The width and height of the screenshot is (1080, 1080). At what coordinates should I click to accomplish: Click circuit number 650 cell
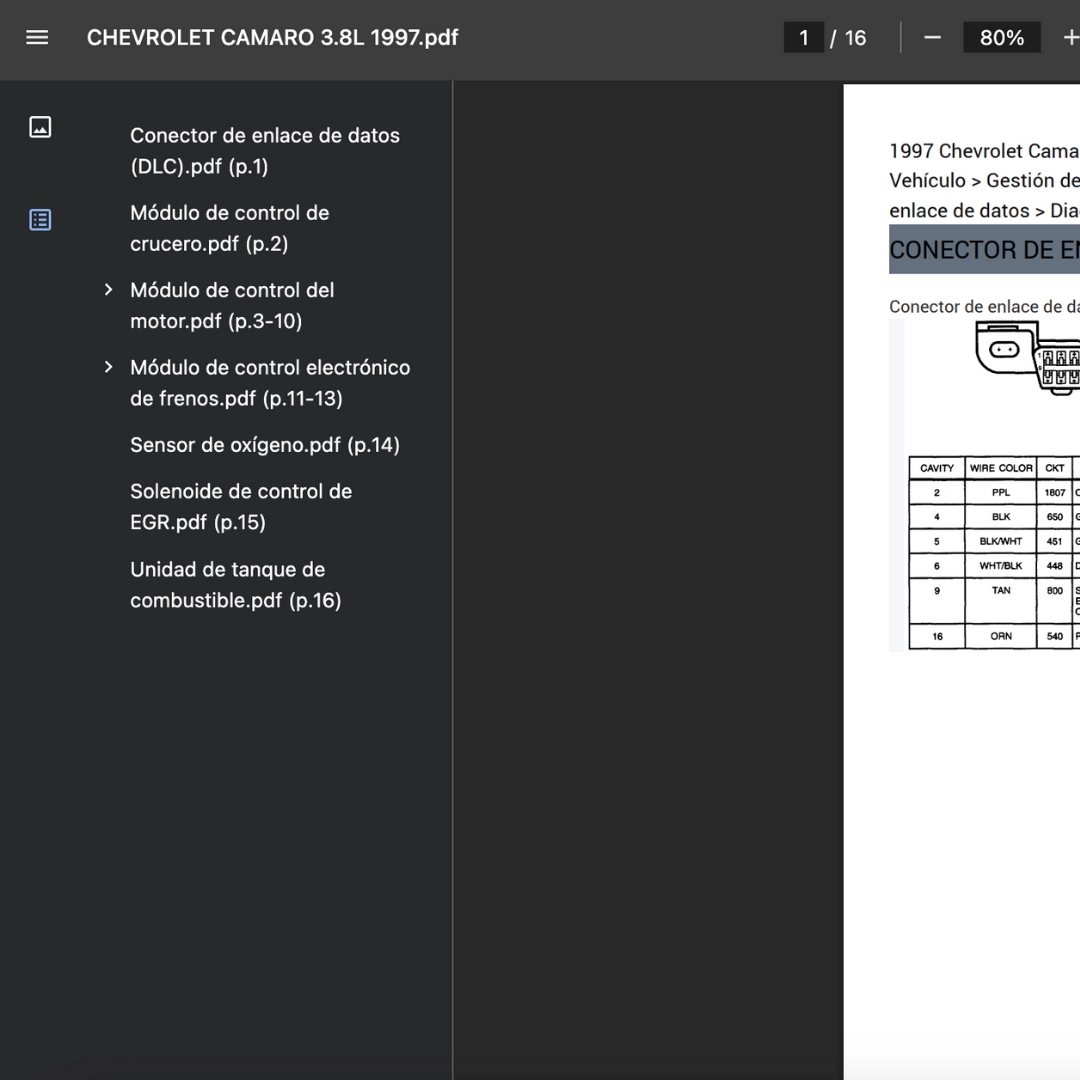[1055, 517]
